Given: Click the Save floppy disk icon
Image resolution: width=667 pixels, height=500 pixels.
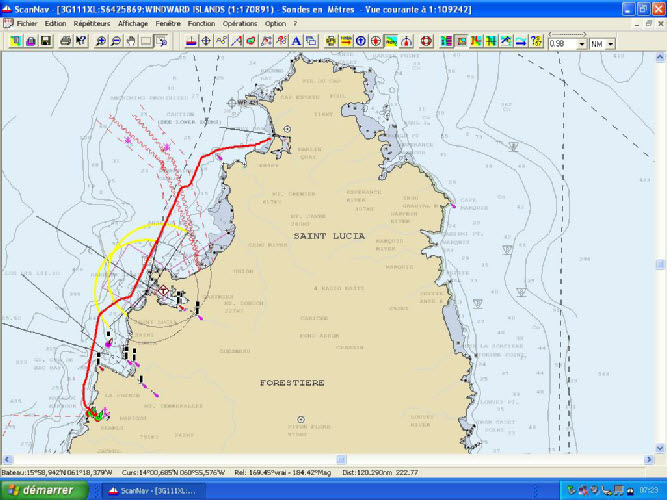Looking at the screenshot, I should [46, 42].
